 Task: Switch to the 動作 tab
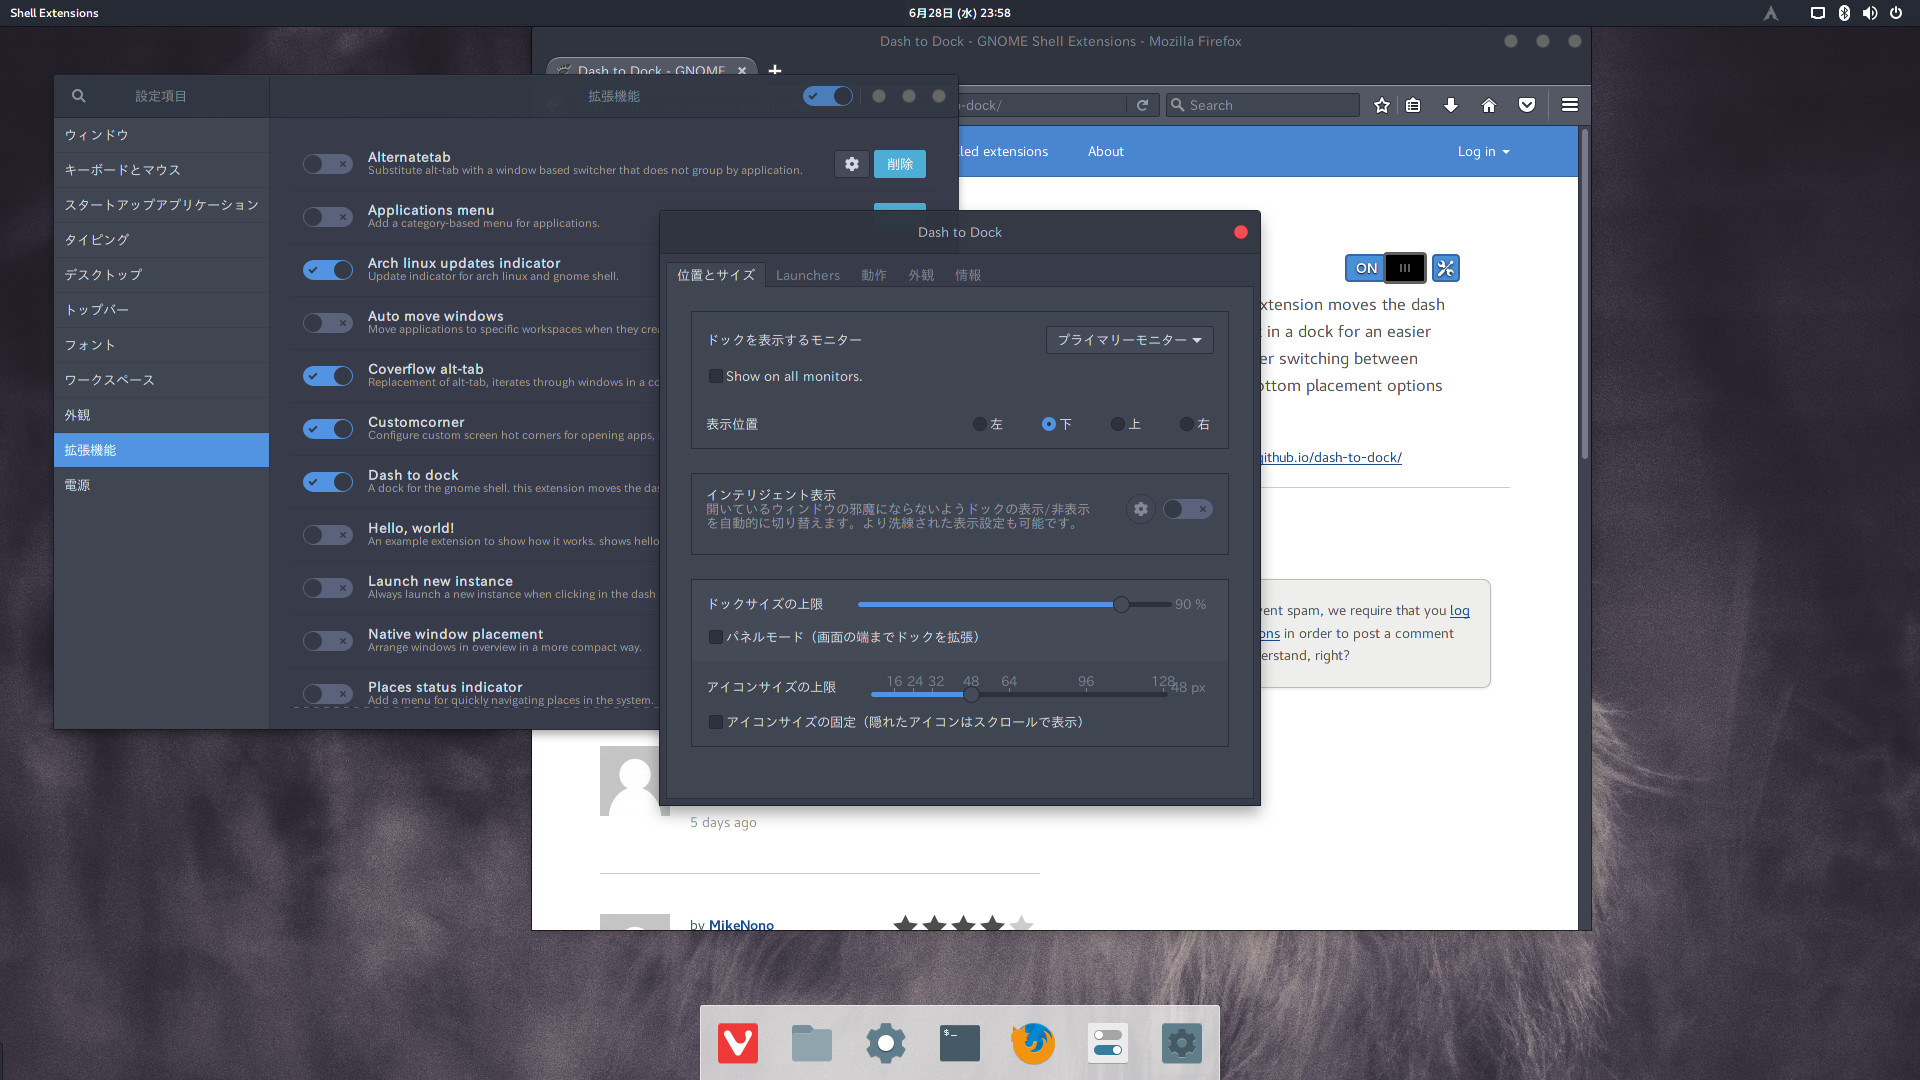(874, 275)
